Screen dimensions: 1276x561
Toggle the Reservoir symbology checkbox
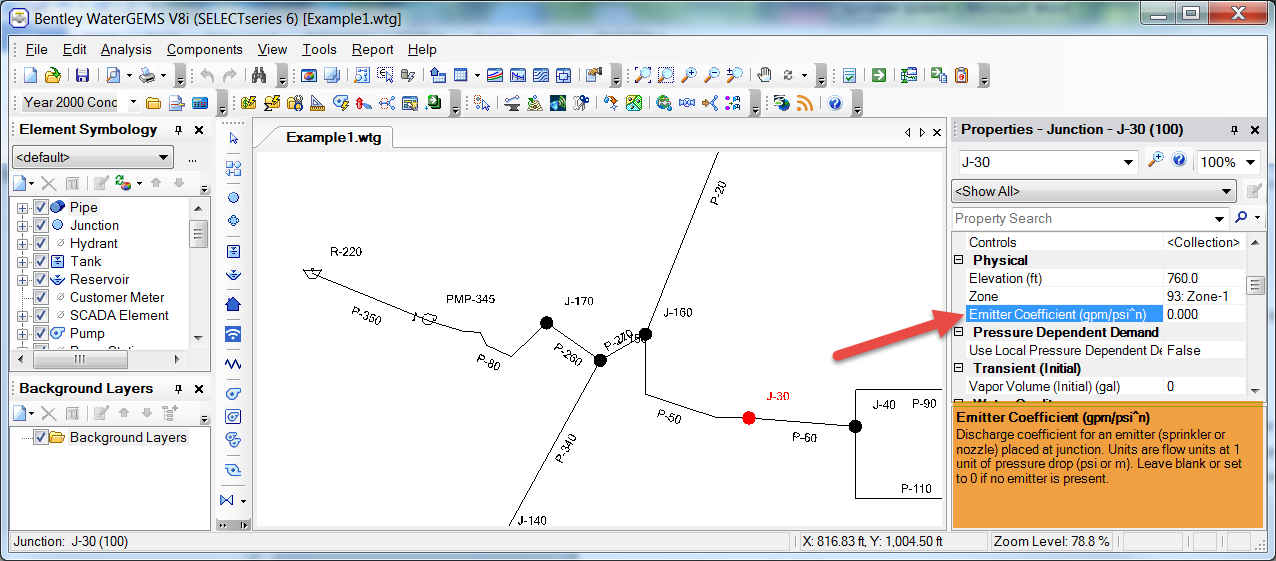click(41, 279)
